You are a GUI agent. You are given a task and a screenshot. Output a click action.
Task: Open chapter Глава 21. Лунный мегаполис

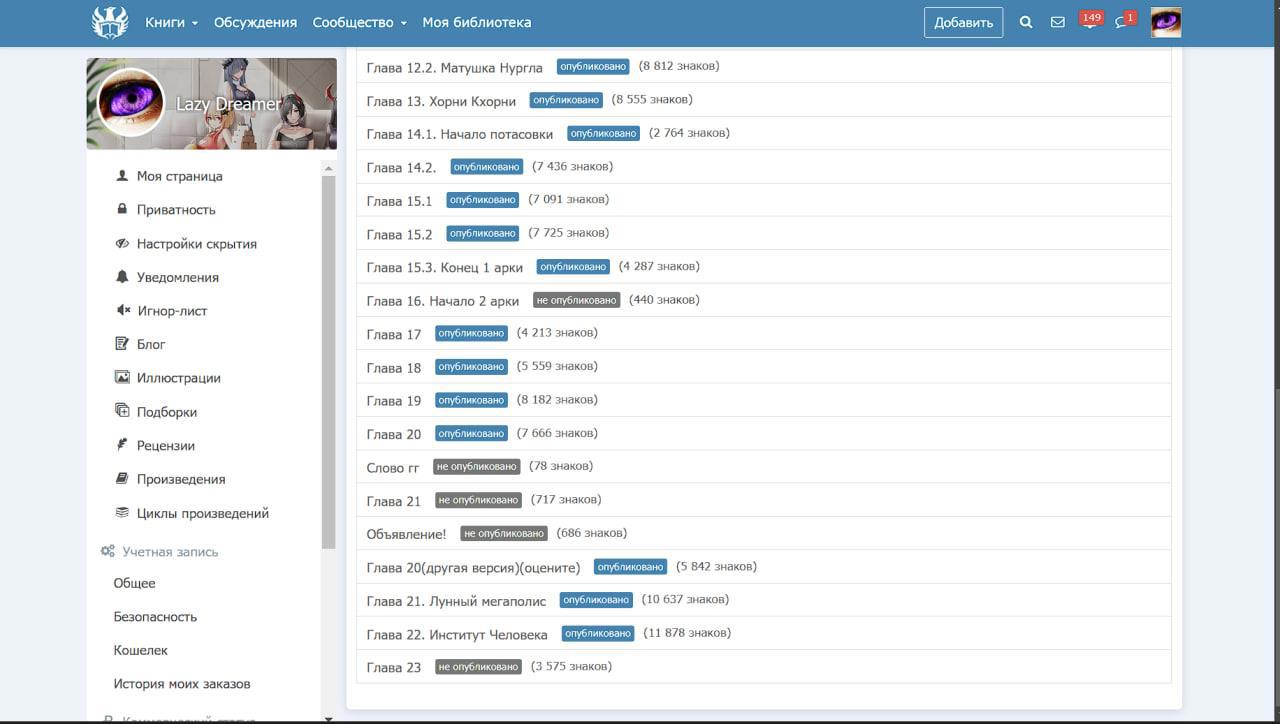coord(456,601)
